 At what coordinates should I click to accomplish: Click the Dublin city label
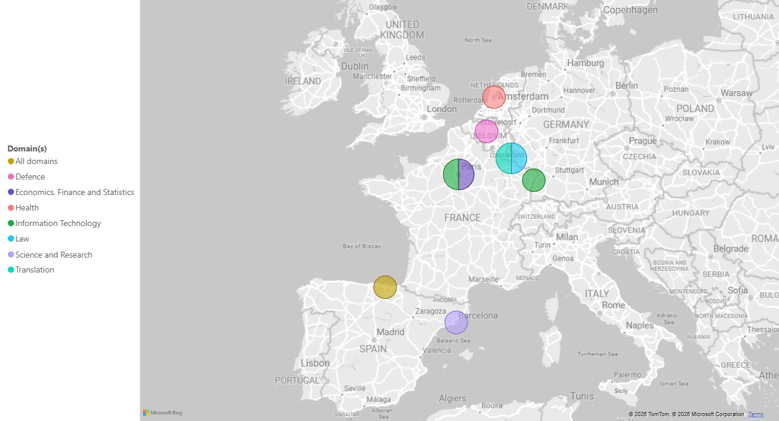pyautogui.click(x=355, y=66)
